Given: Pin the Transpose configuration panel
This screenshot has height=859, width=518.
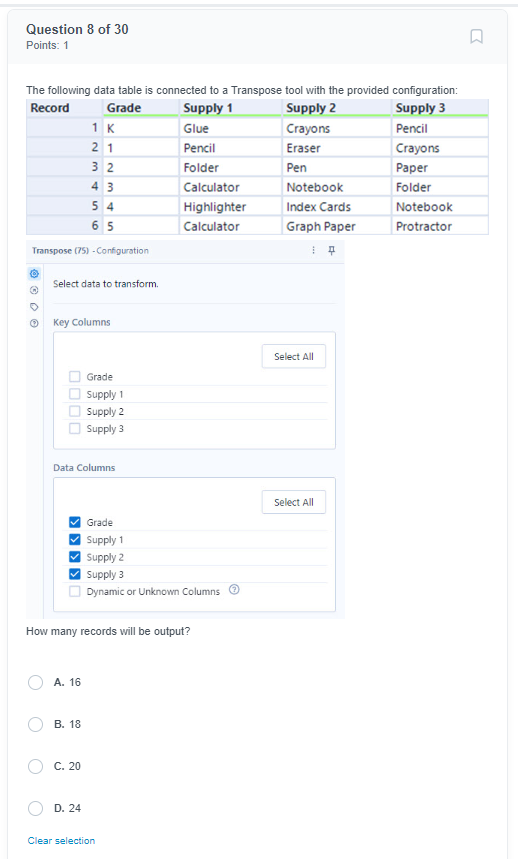Looking at the screenshot, I should click(331, 250).
